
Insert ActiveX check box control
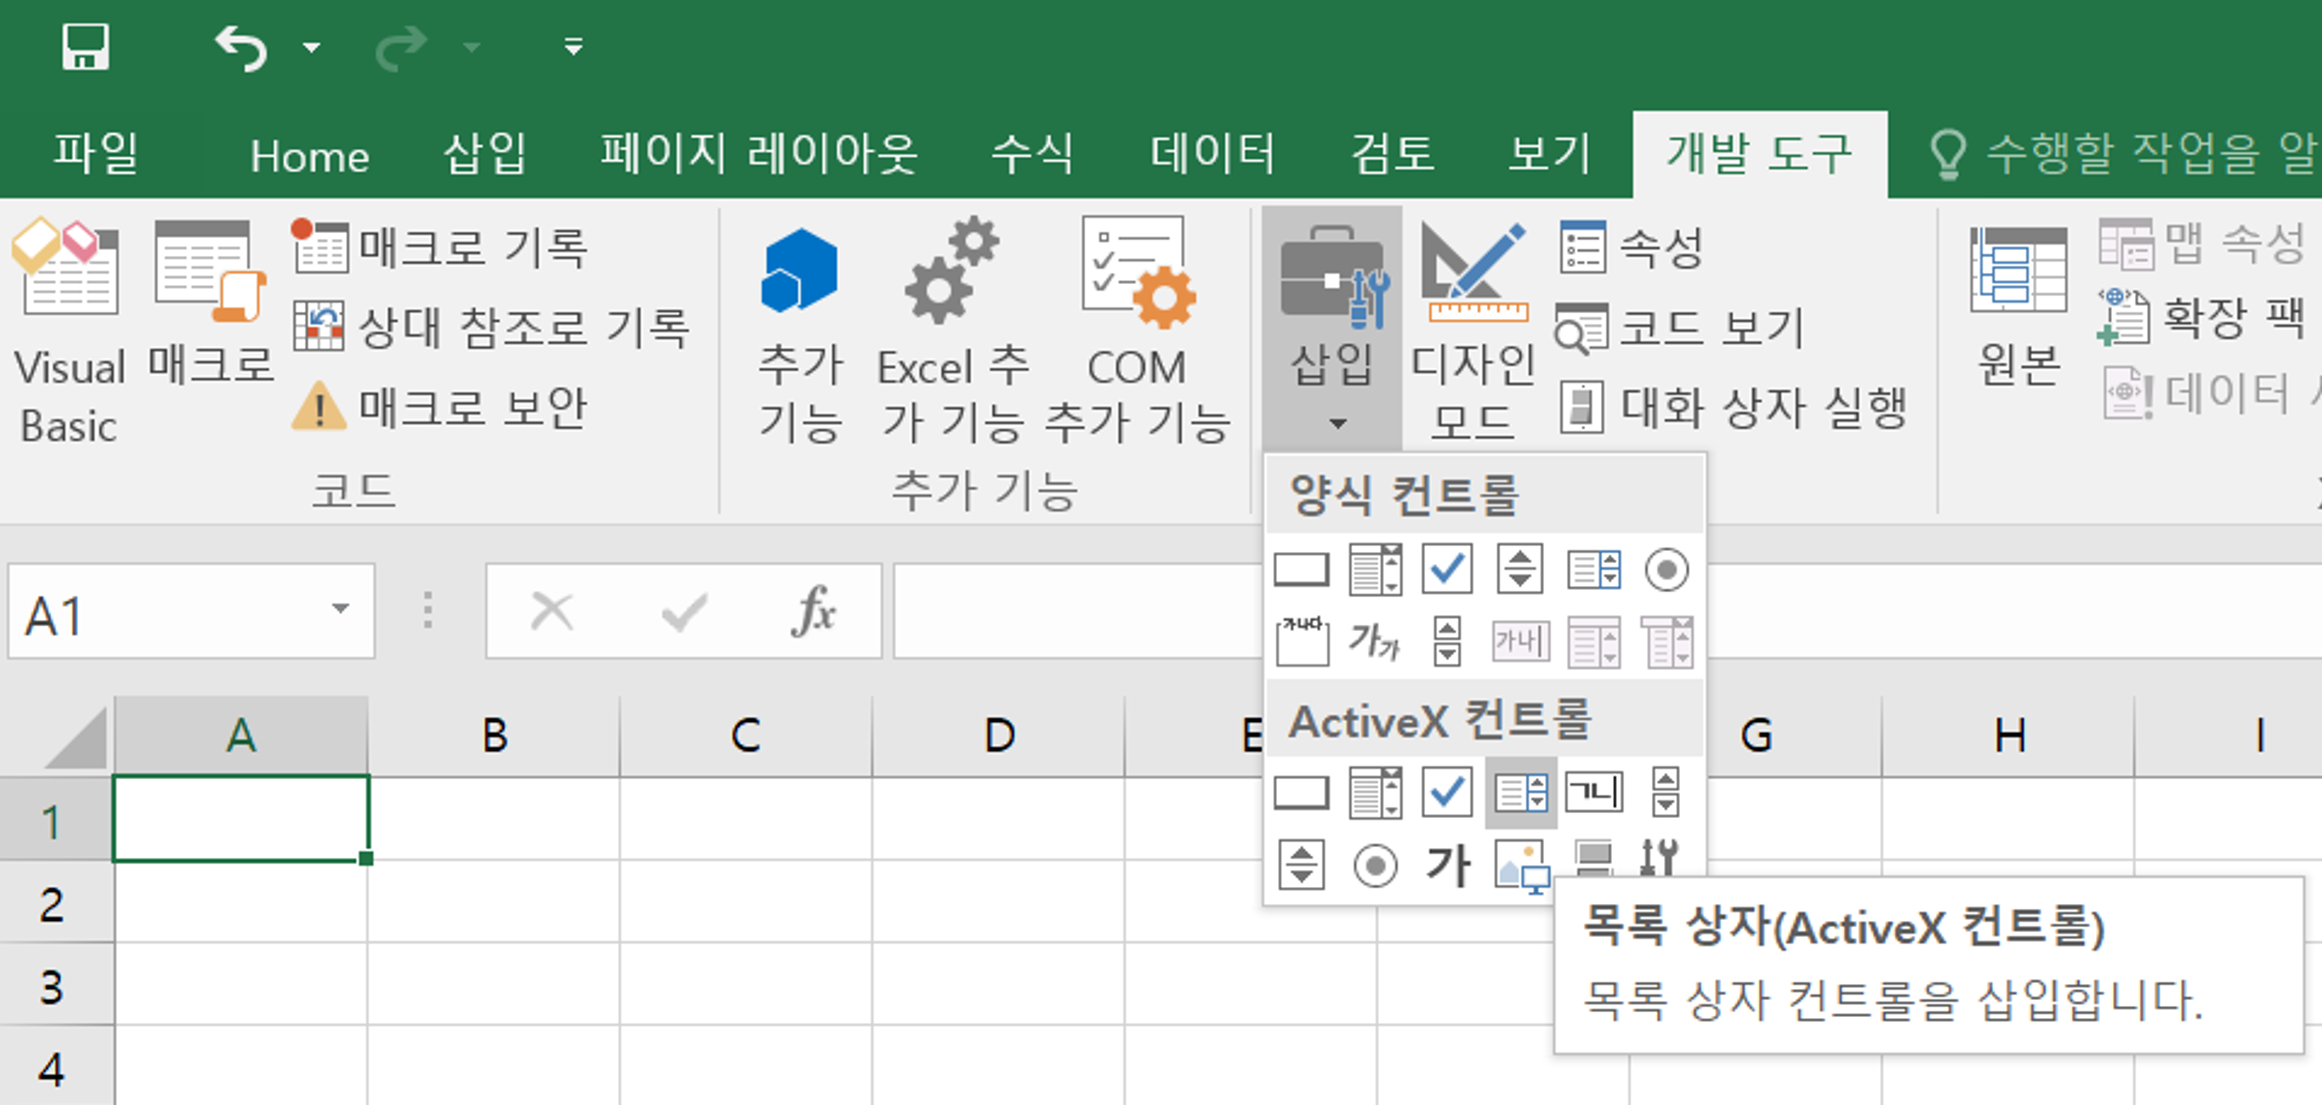[1446, 794]
